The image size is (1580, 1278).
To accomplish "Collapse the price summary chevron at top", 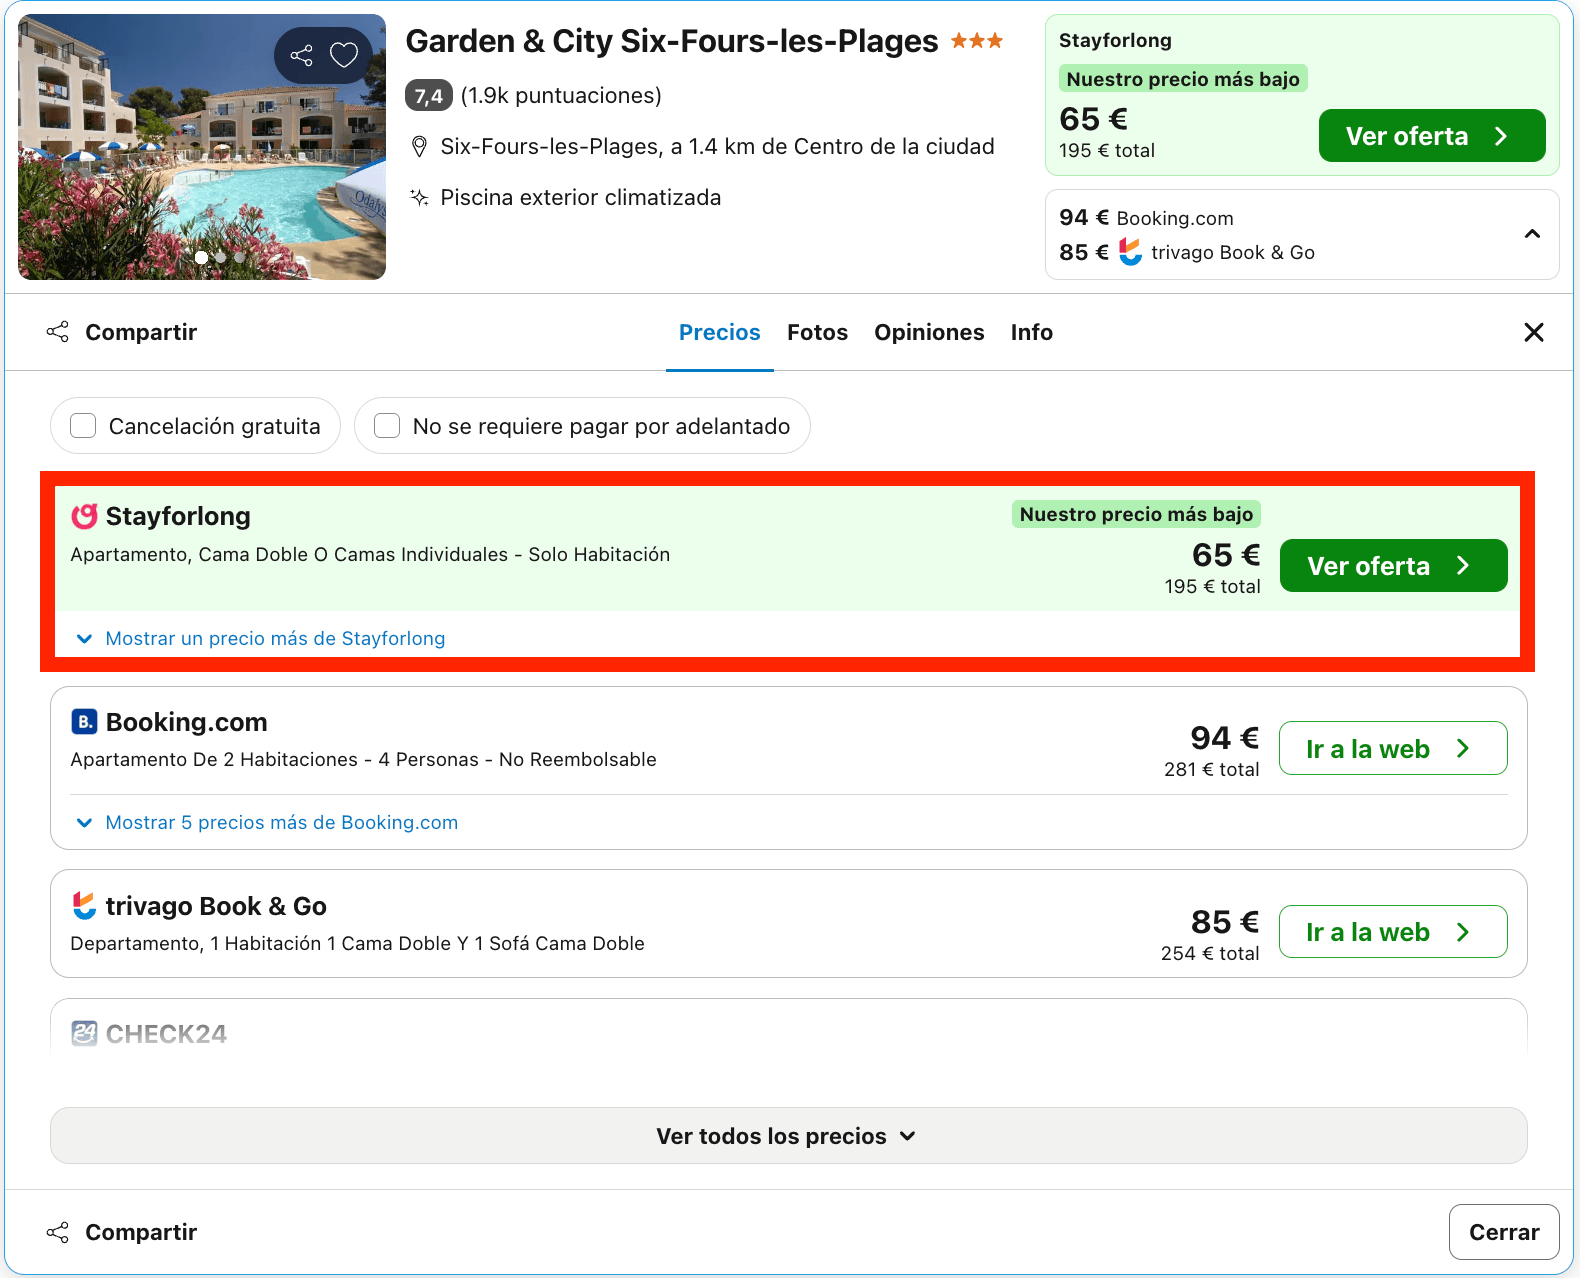I will coord(1532,234).
